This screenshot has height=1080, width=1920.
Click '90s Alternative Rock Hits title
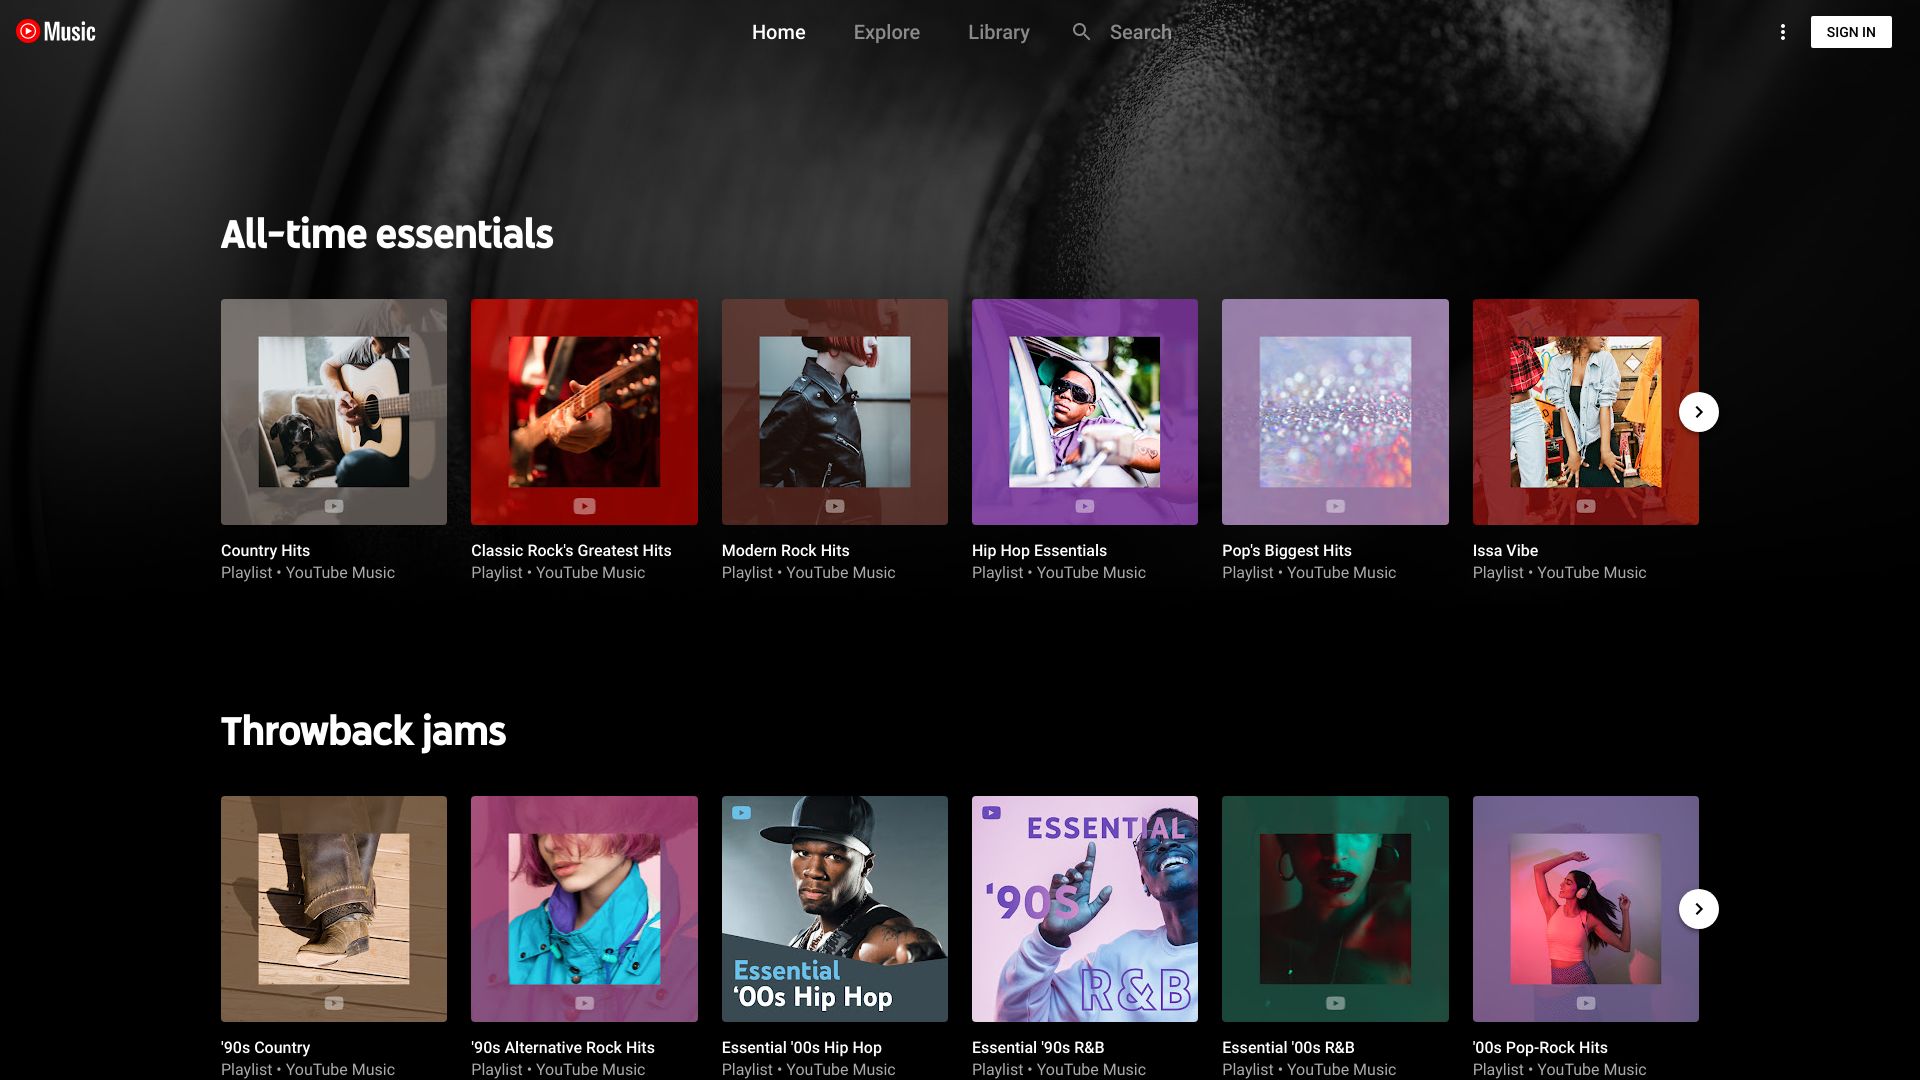[x=563, y=1048]
